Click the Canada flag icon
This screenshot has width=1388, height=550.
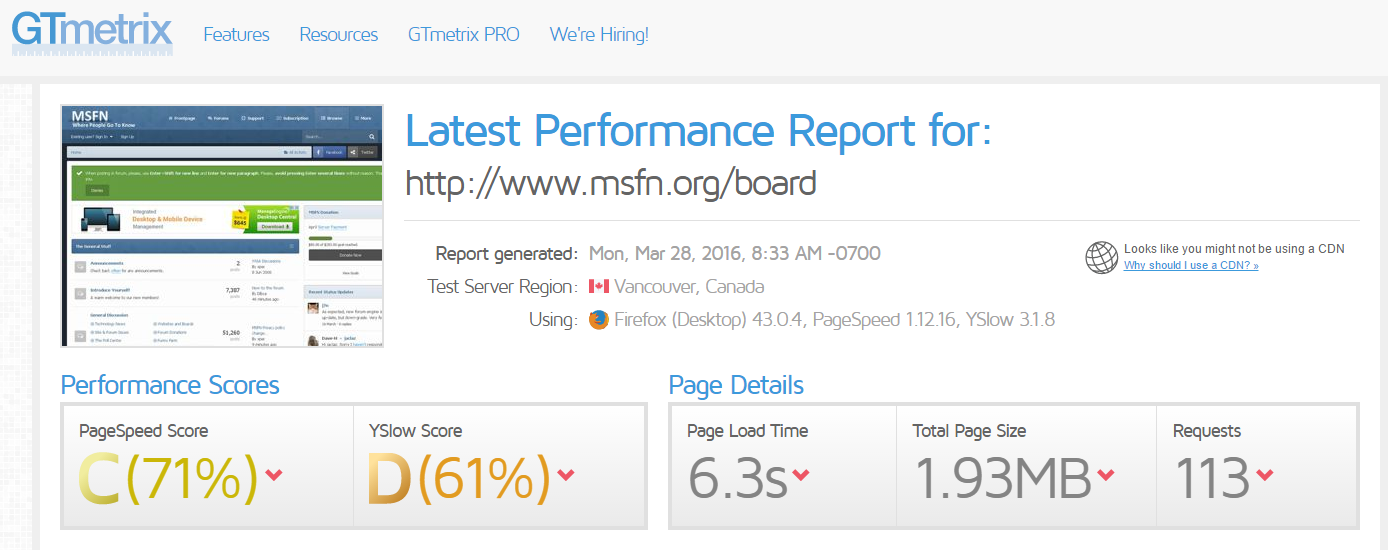(599, 287)
